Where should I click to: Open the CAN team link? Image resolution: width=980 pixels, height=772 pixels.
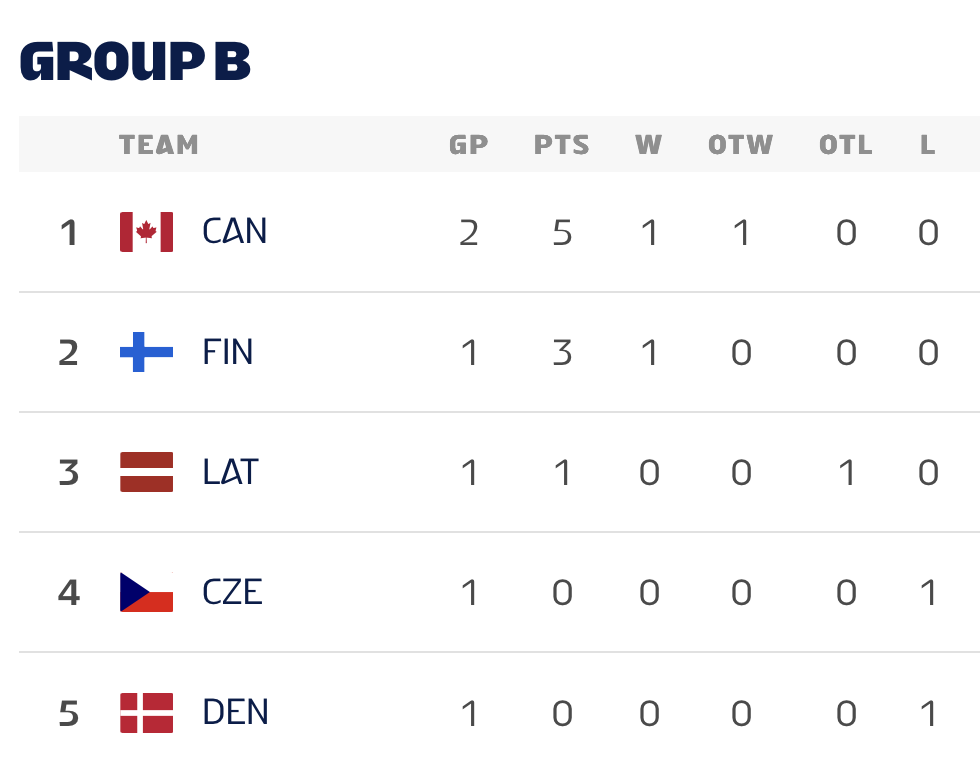(235, 232)
